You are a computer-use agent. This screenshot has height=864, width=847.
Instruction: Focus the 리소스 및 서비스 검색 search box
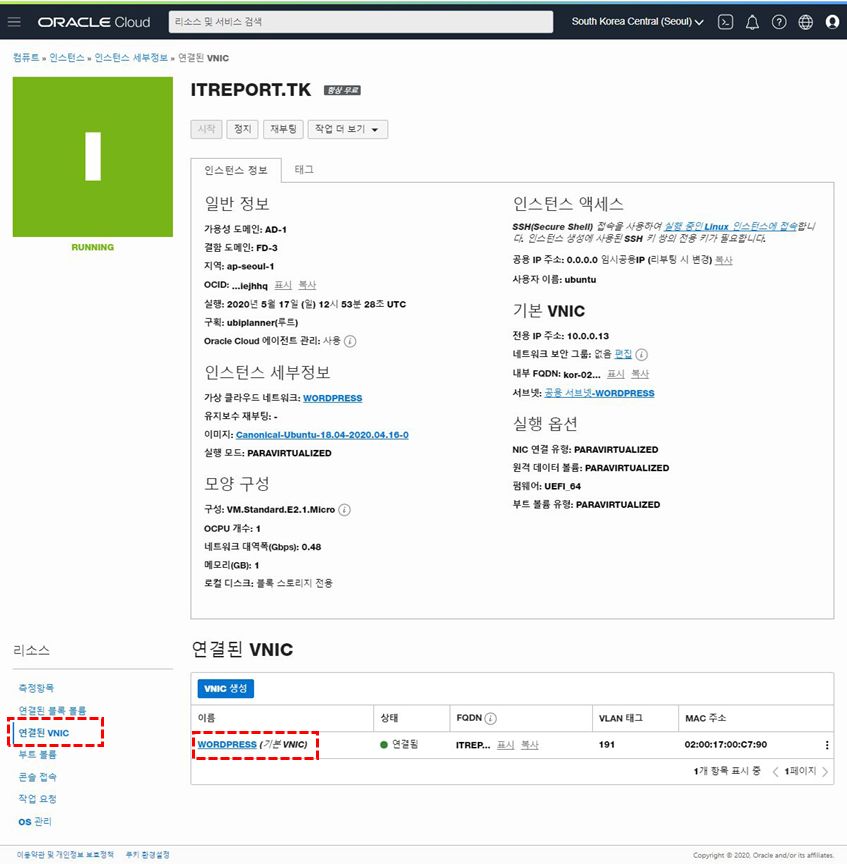[361, 22]
